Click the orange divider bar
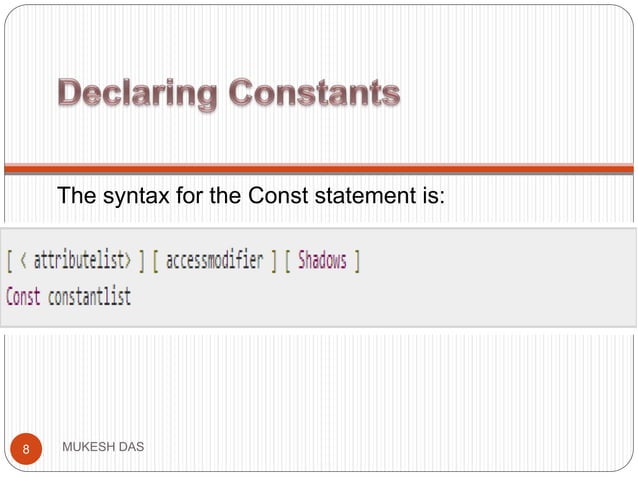638x478 pixels. pos(318,169)
